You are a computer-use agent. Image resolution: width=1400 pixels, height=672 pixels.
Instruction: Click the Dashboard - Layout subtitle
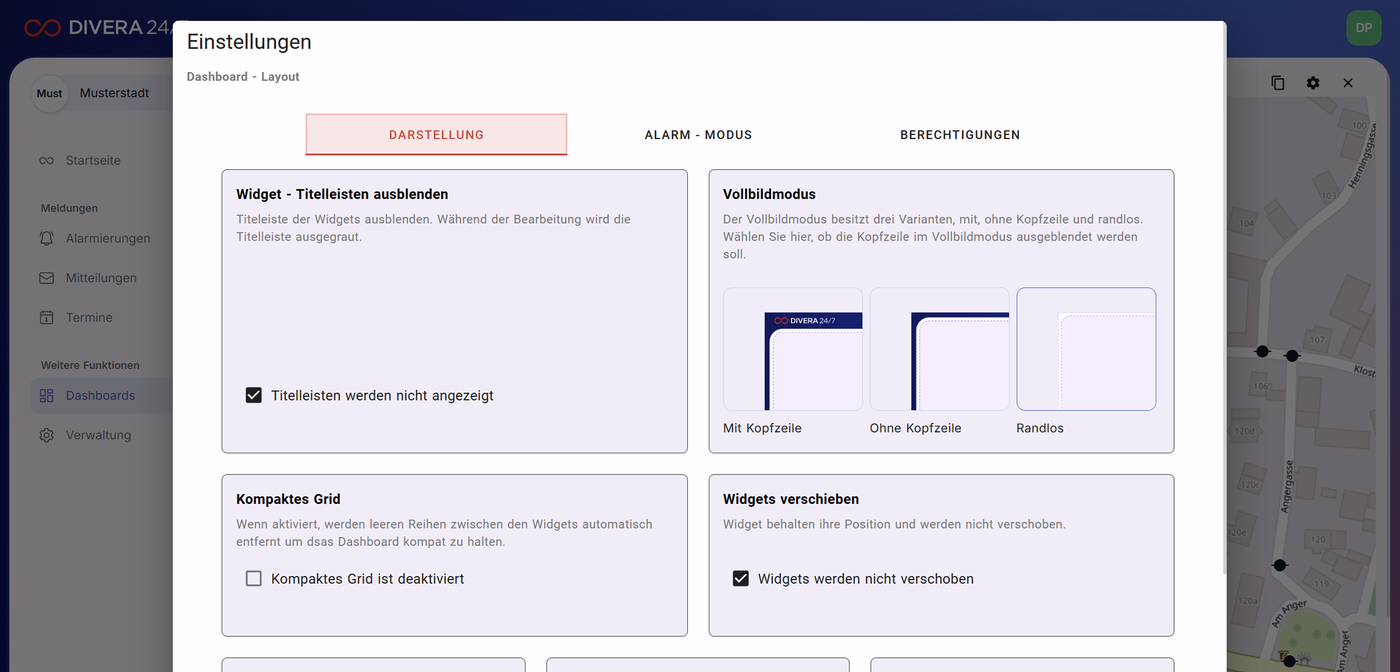coord(243,77)
